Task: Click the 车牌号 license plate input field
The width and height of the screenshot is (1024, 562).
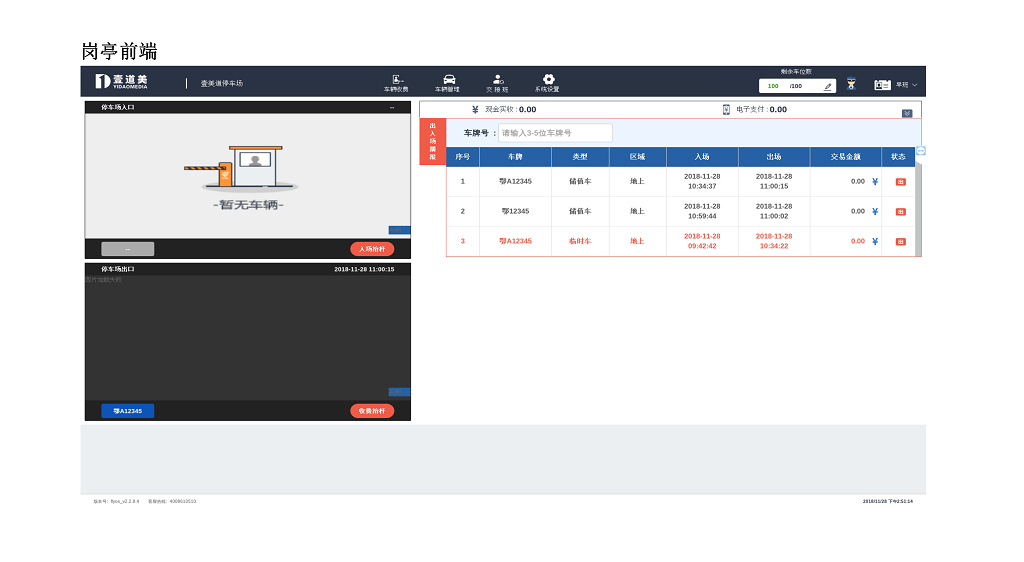Action: [x=555, y=133]
